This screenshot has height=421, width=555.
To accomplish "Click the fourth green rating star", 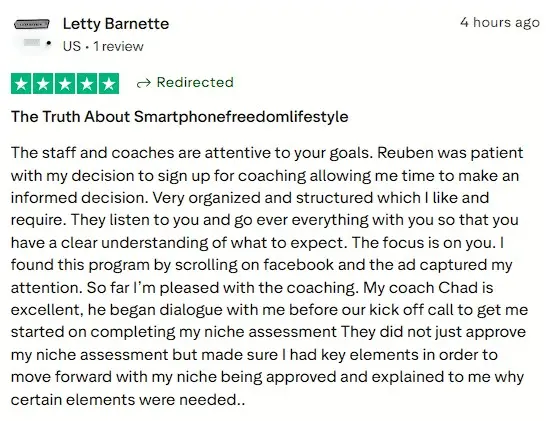I will [x=87, y=84].
